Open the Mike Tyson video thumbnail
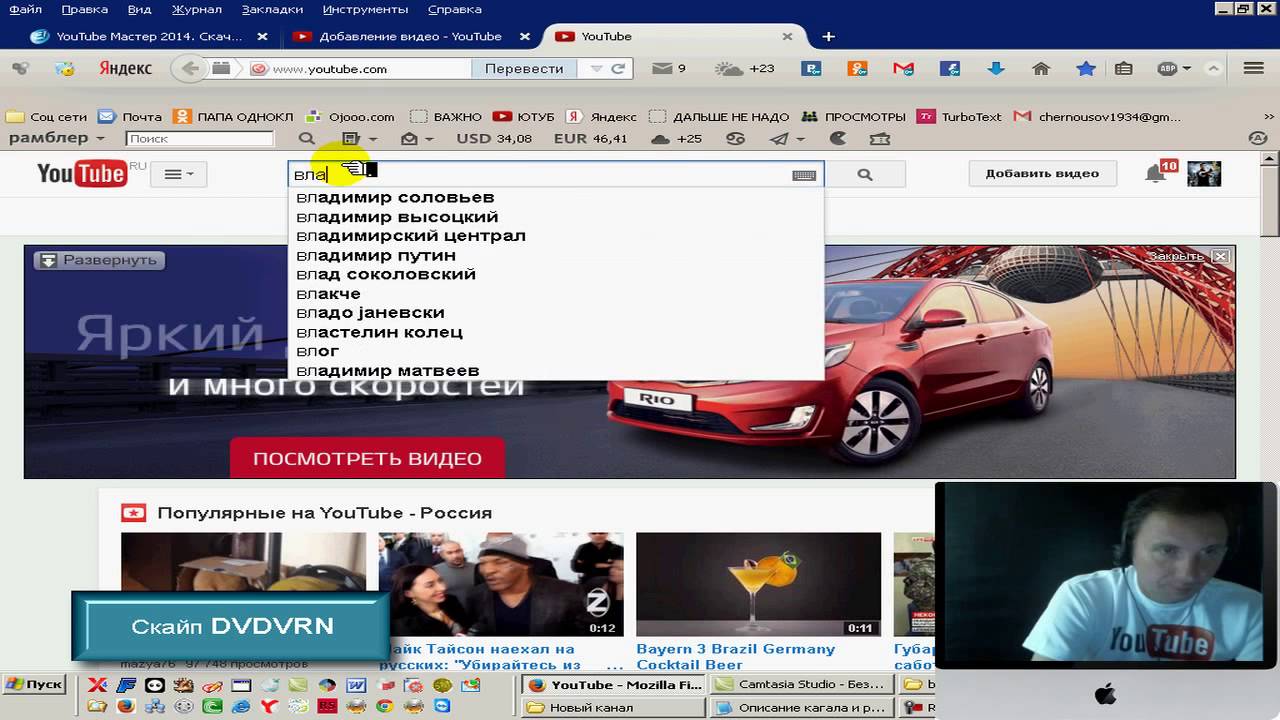Screen dimensions: 1280x720 [x=501, y=584]
